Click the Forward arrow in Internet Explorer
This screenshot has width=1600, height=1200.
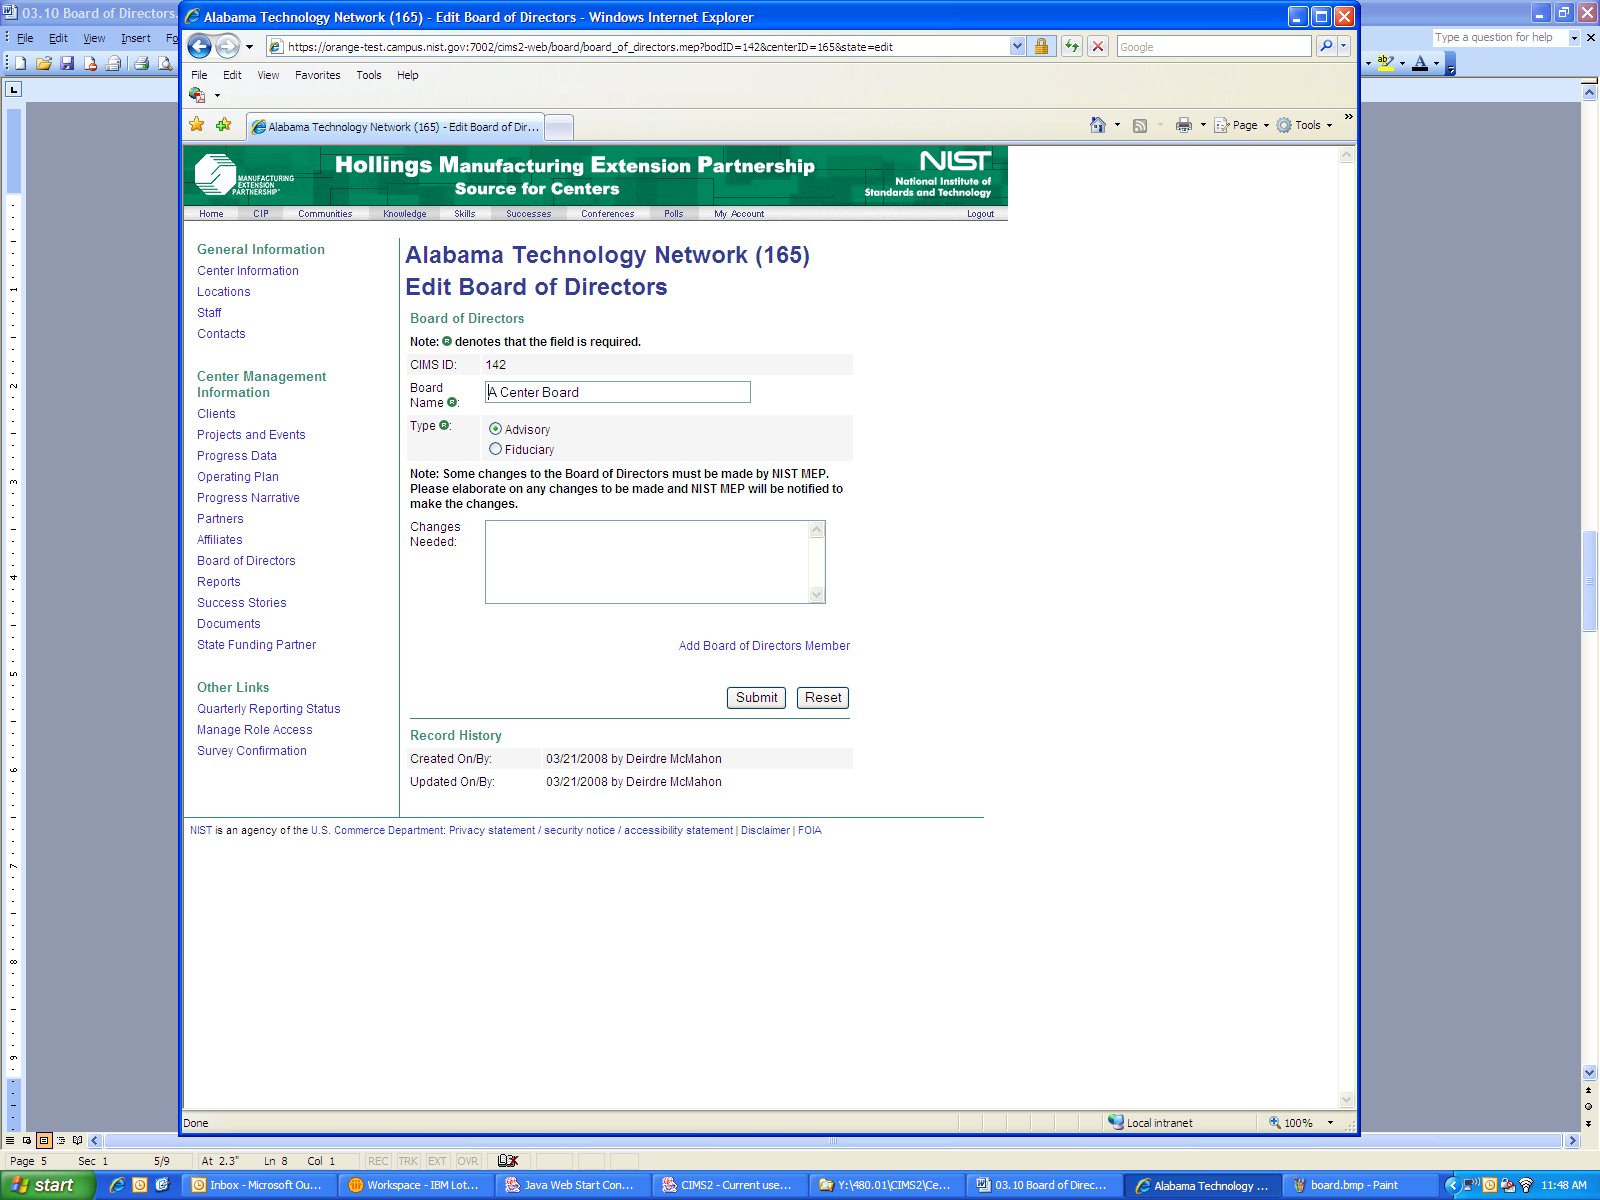[227, 46]
